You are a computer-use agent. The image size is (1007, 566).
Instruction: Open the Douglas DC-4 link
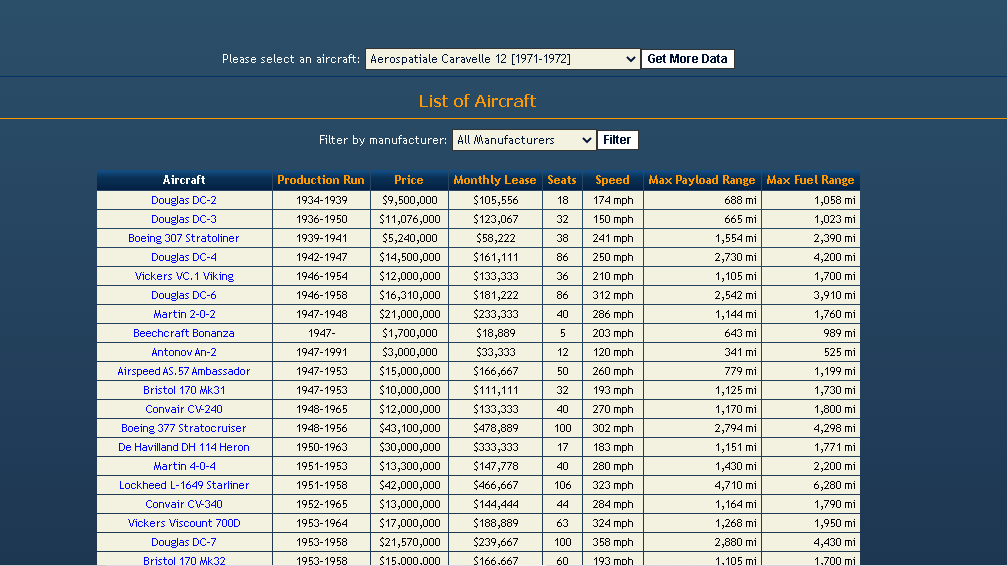184,257
